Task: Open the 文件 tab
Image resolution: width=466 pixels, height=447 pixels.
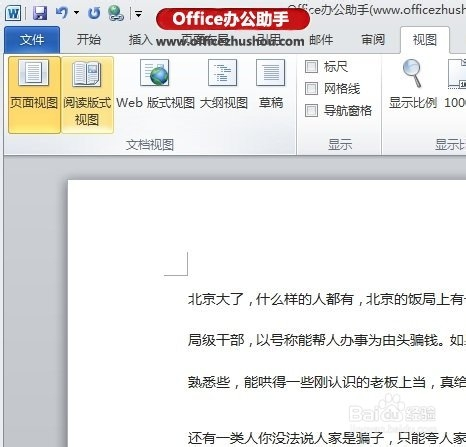Action: (x=32, y=40)
